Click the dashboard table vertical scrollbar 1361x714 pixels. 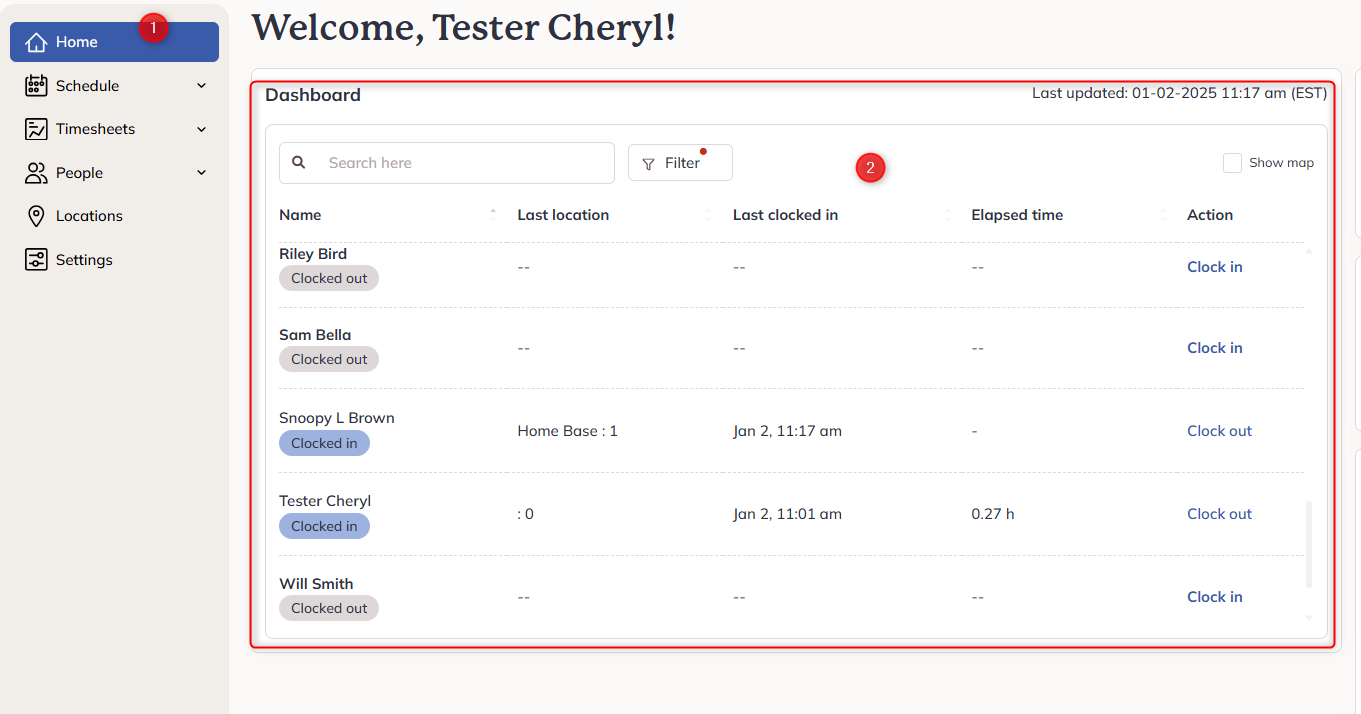(1309, 544)
